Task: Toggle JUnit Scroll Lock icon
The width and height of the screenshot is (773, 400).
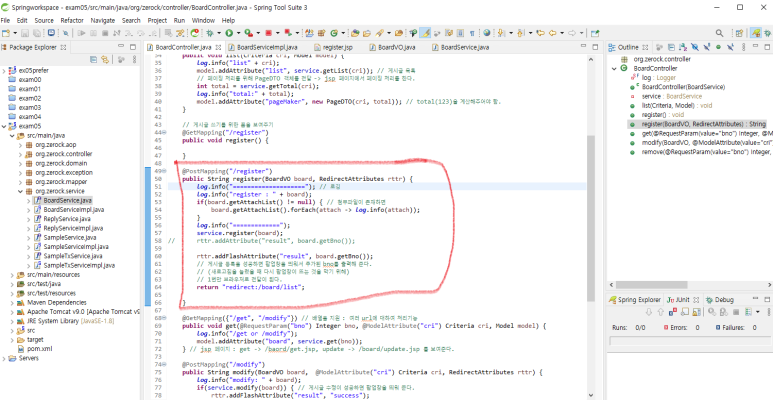Action: [x=696, y=312]
